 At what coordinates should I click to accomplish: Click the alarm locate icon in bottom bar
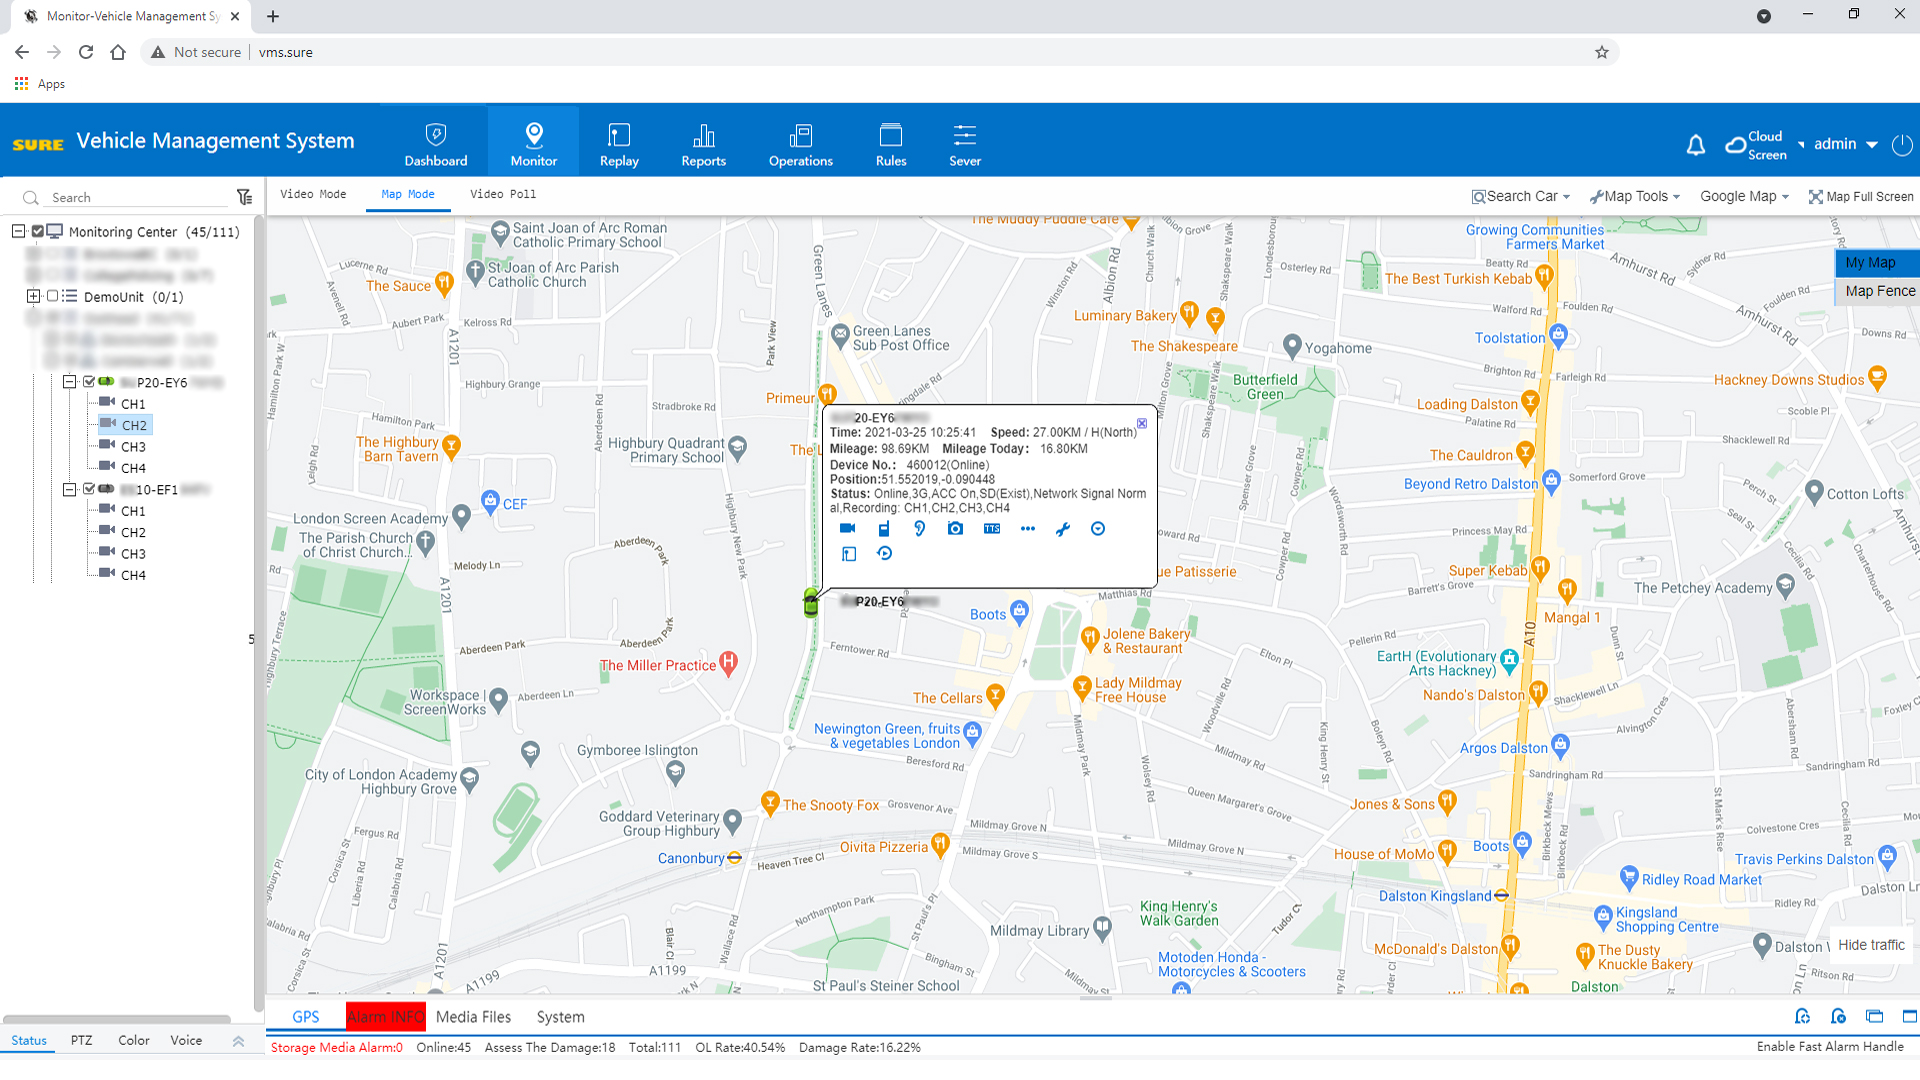coord(1802,1017)
